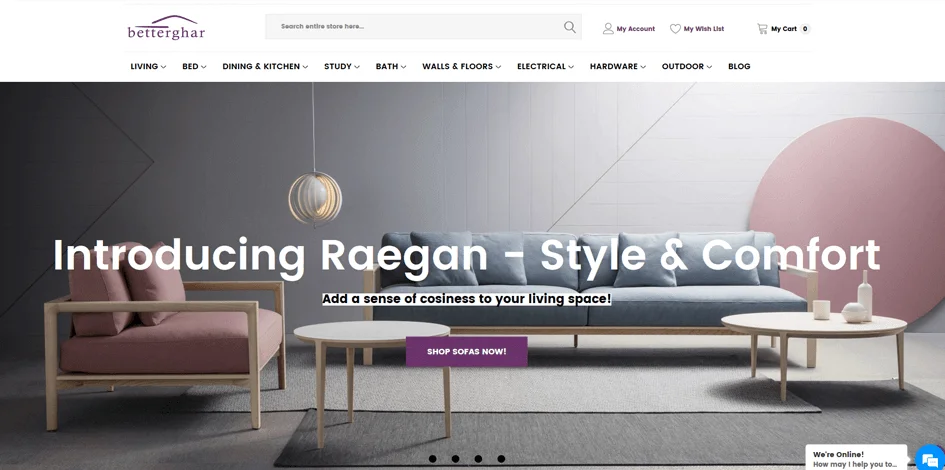This screenshot has height=470, width=945.
Task: Open the shopping cart icon
Action: 762,28
